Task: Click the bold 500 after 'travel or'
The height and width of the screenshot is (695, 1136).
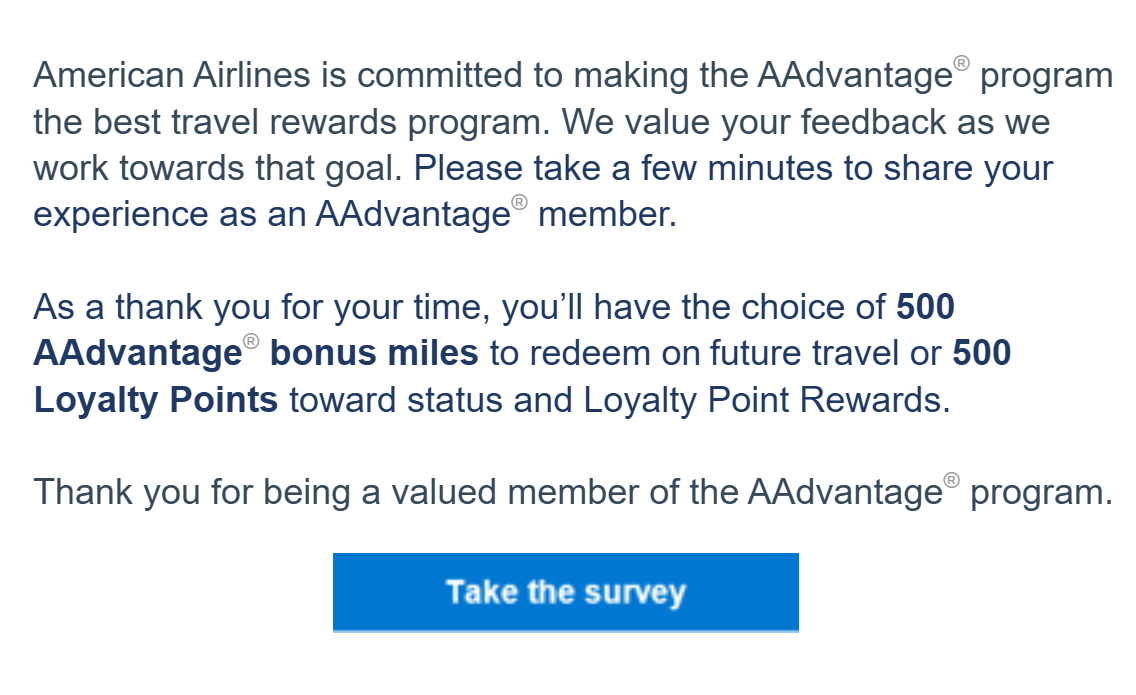Action: click(981, 353)
